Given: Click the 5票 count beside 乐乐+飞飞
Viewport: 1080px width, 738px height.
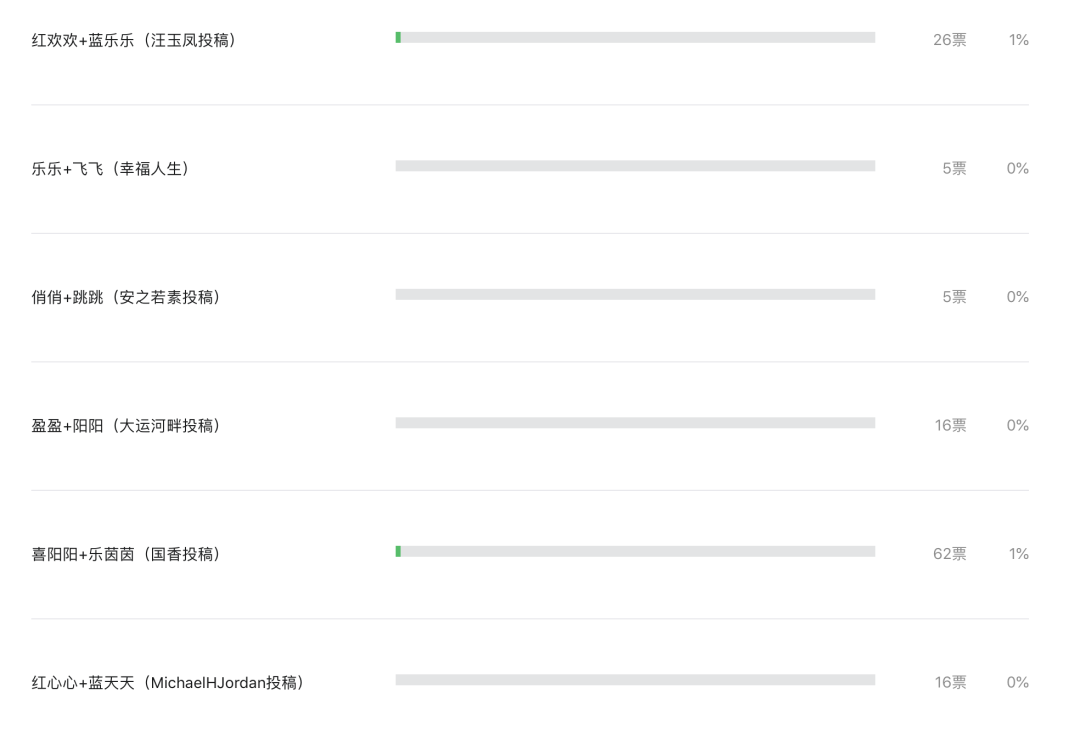Looking at the screenshot, I should (954, 168).
